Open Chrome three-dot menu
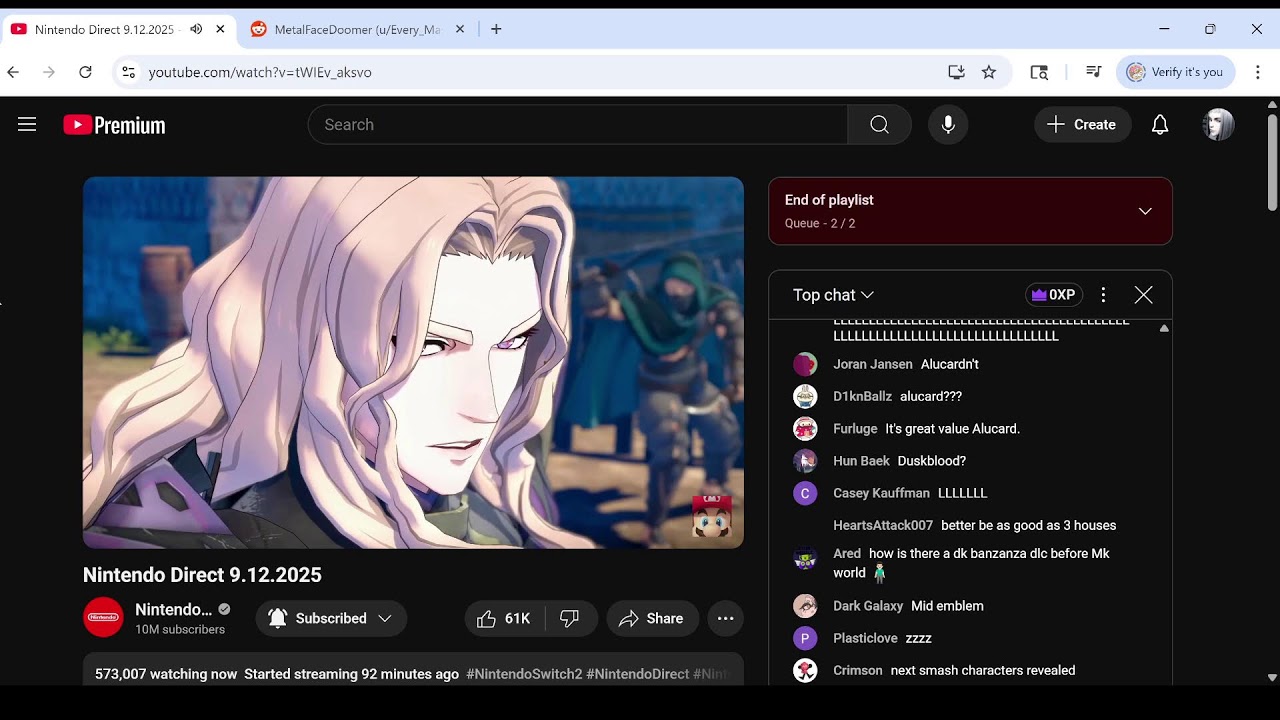Screen dimensions: 1280x720 [x=1258, y=72]
